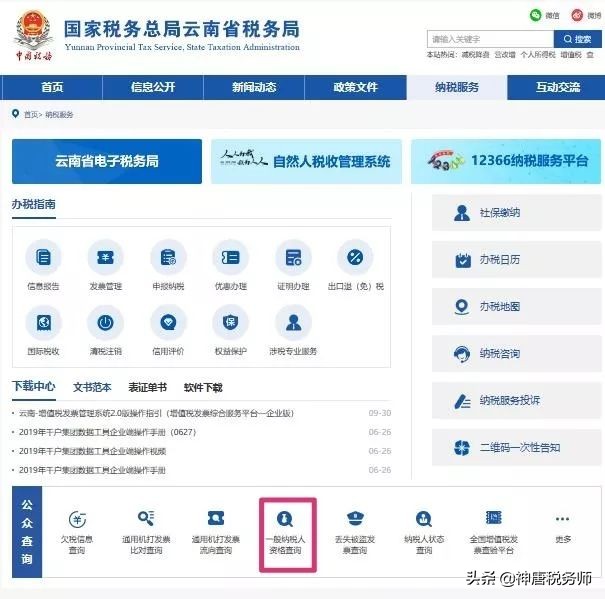The height and width of the screenshot is (599, 605).
Task: Click 首页 breadcrumb link
Action: point(30,115)
